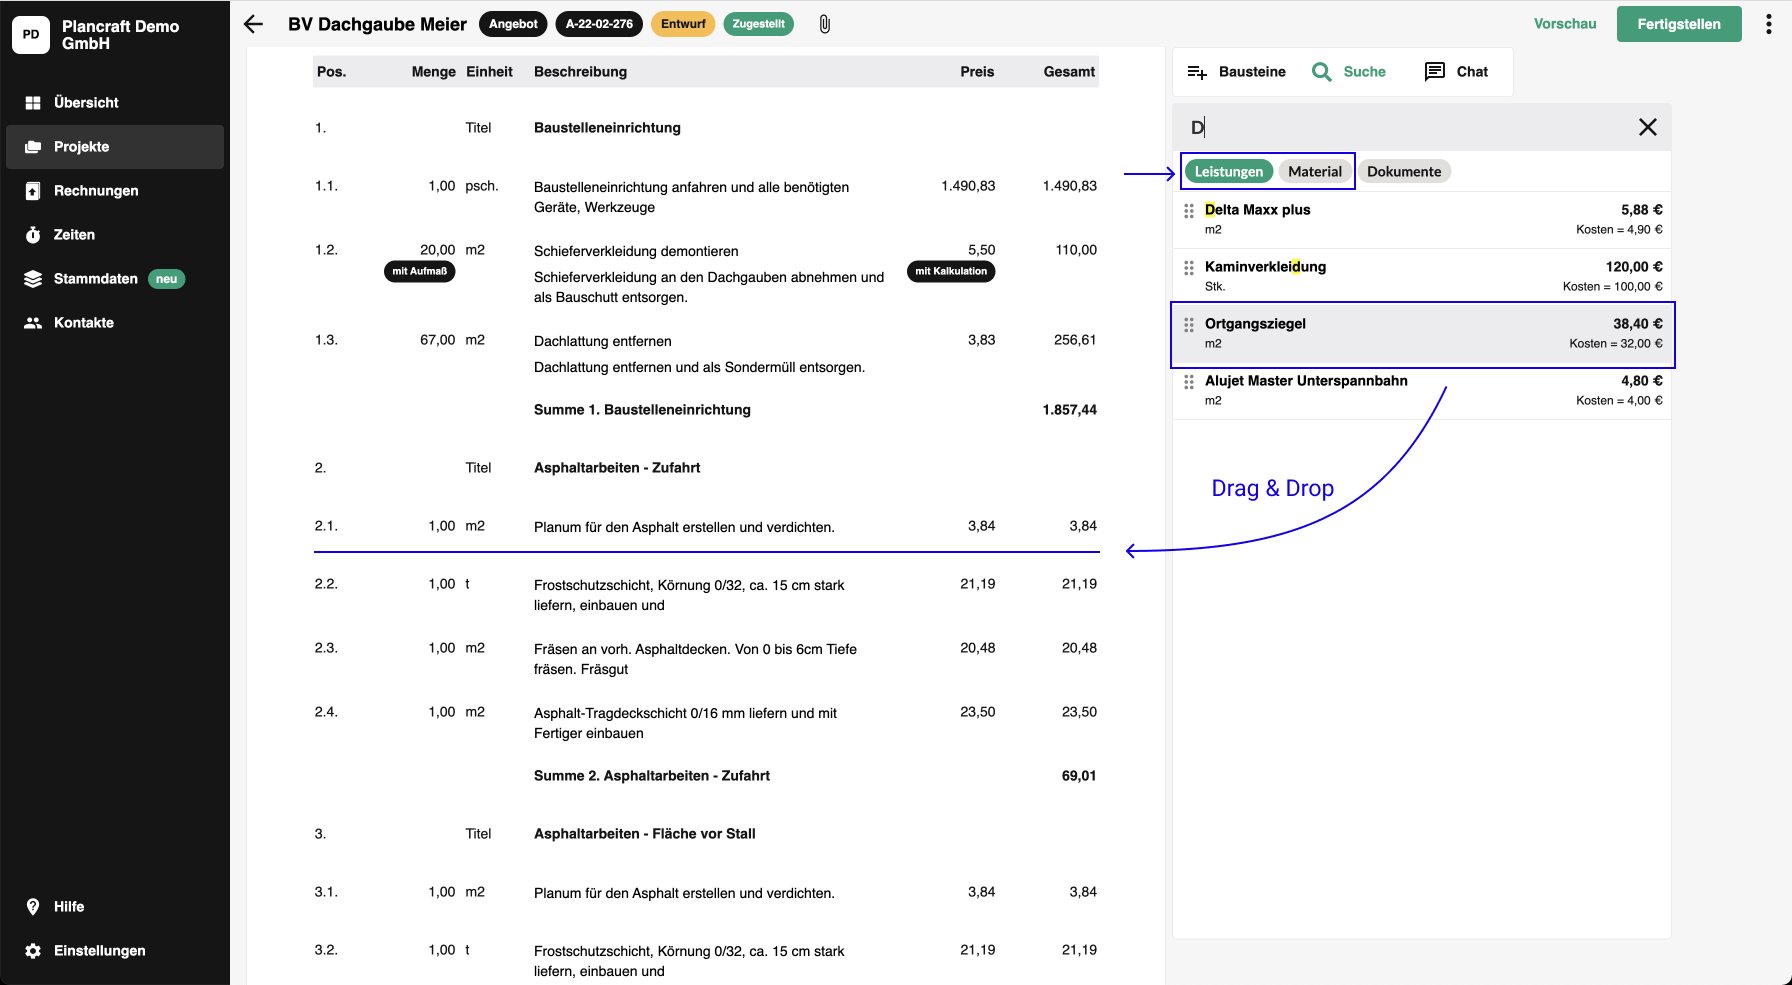Screen dimensions: 1792x985
Task: Open Hilfe in the sidebar
Action: [x=69, y=907]
